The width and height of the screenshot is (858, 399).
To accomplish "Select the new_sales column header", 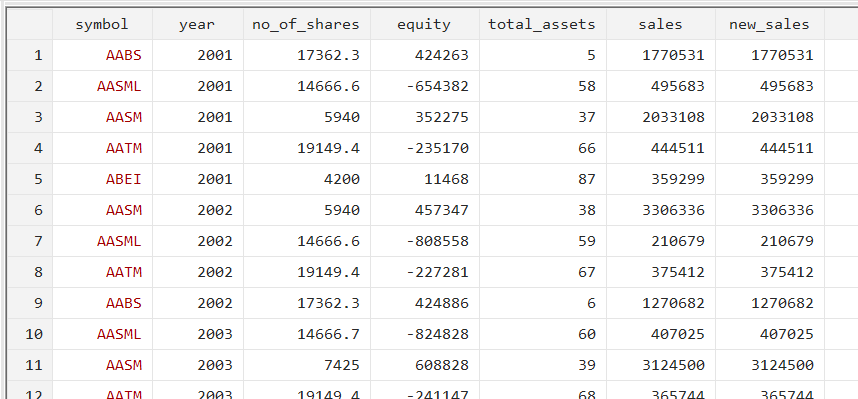I will 769,24.
